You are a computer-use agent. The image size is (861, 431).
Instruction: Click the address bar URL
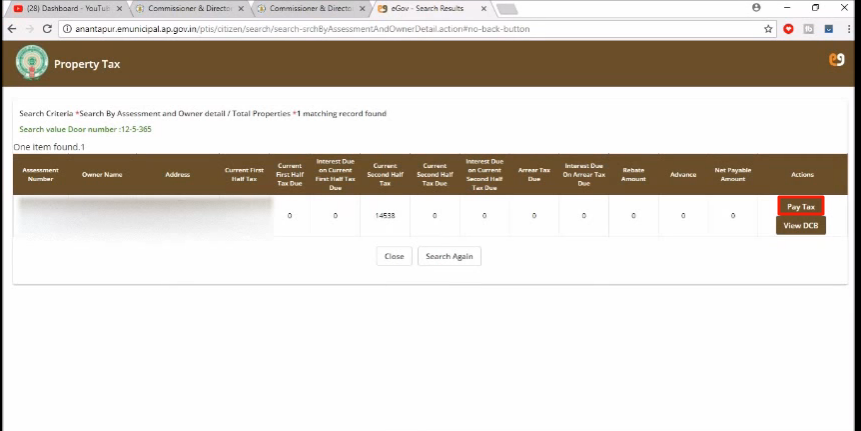[x=302, y=29]
